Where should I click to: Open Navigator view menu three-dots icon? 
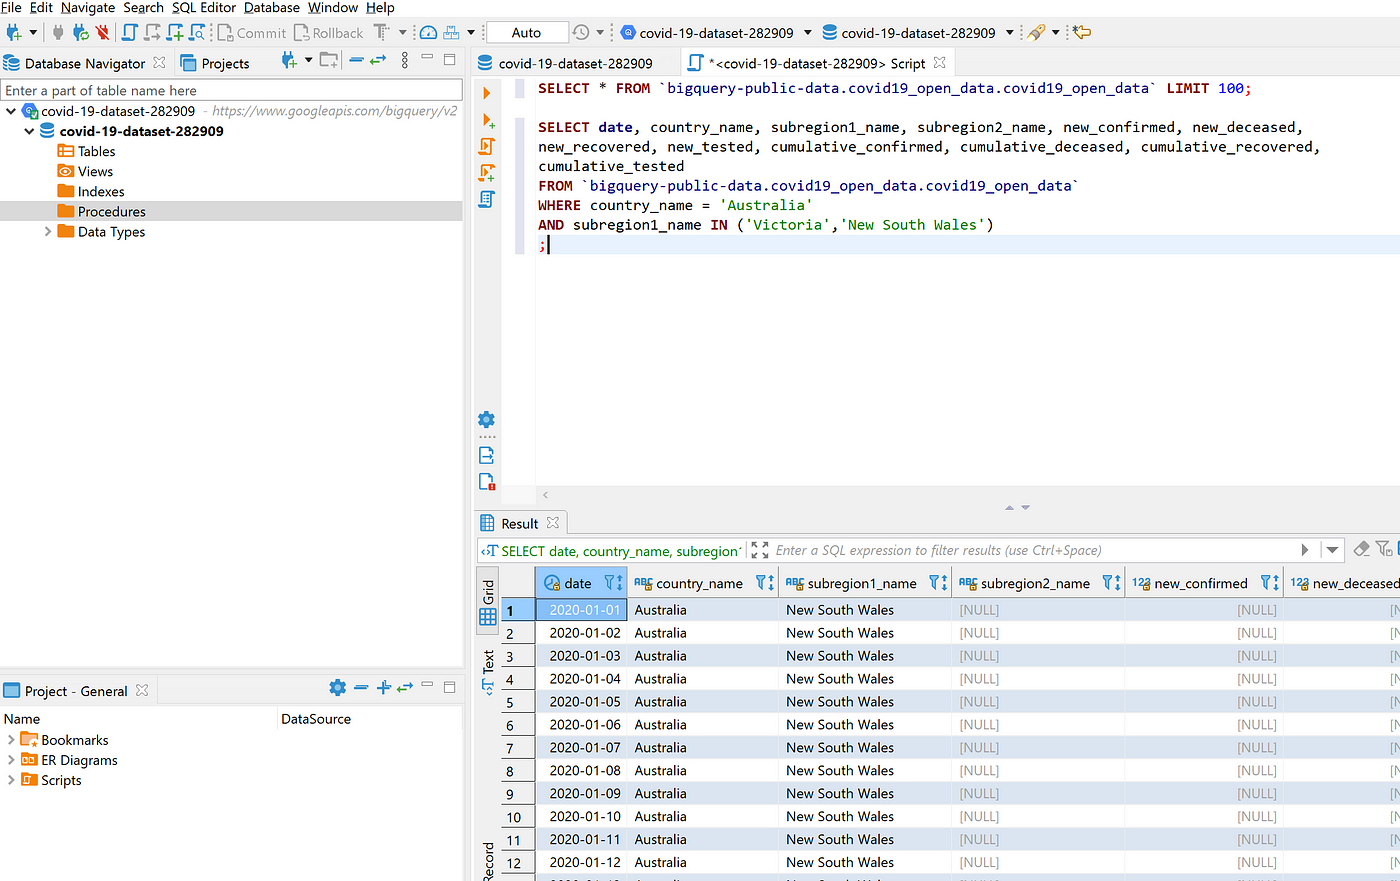(404, 61)
